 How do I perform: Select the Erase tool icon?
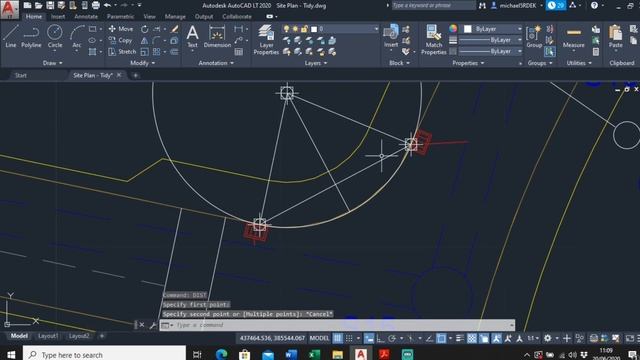pos(175,29)
